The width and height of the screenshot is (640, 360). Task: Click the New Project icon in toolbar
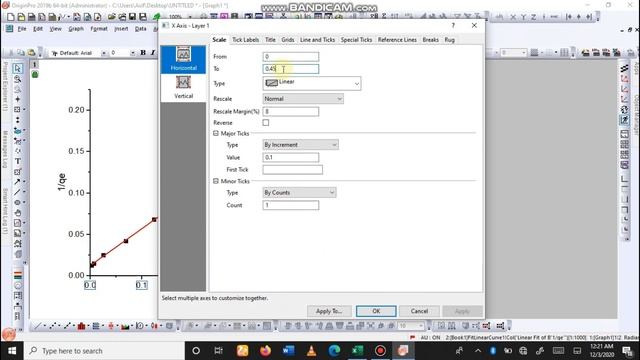pyautogui.click(x=11, y=17)
